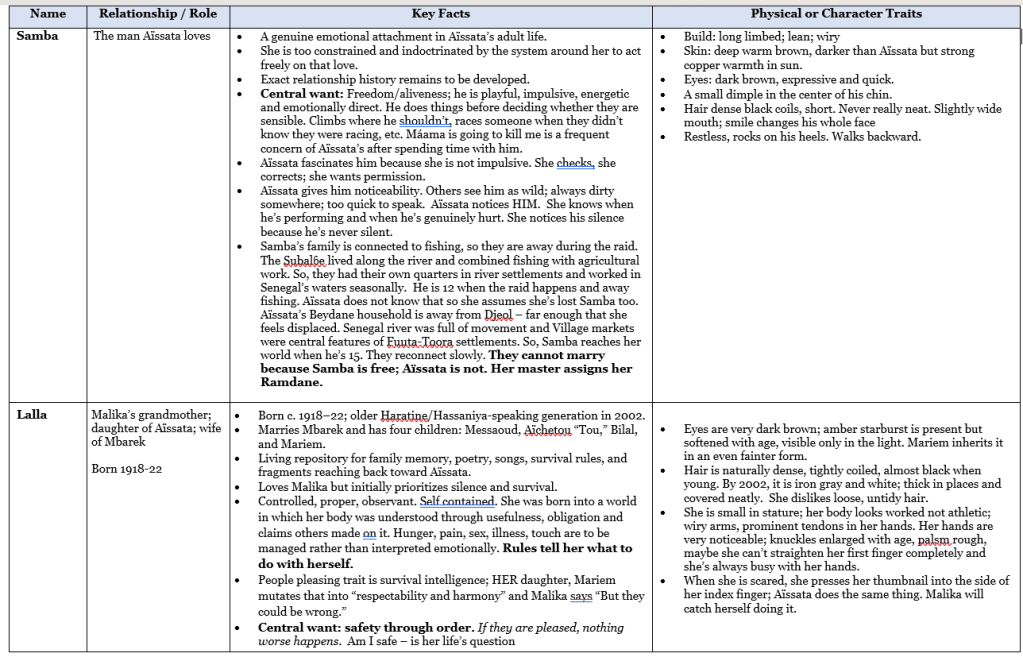Click 'Hair dense black coils, short' line

pyautogui.click(x=843, y=108)
